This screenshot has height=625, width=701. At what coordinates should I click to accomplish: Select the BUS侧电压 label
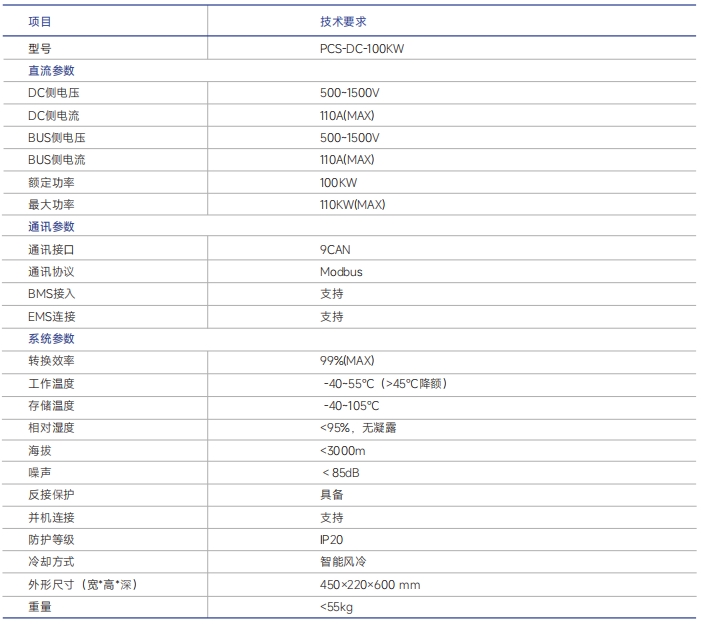57,138
